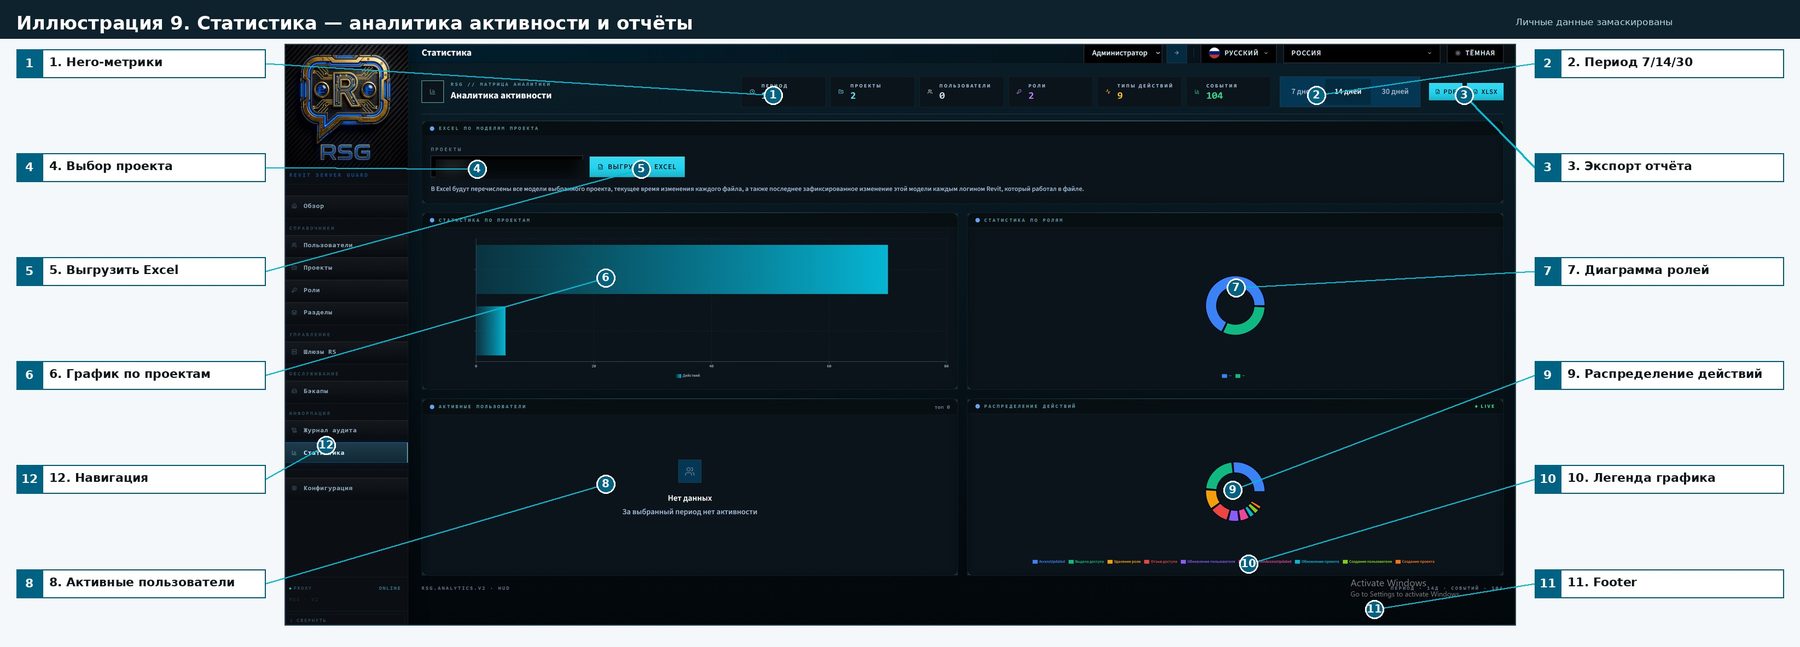Open the Проекты selection field

click(506, 167)
